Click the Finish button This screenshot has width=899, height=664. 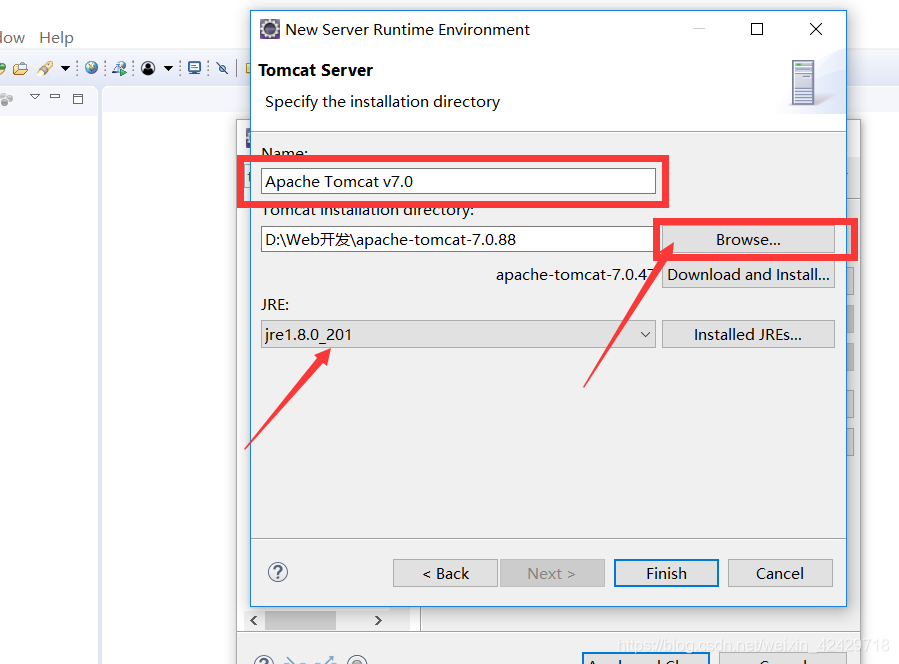[666, 573]
